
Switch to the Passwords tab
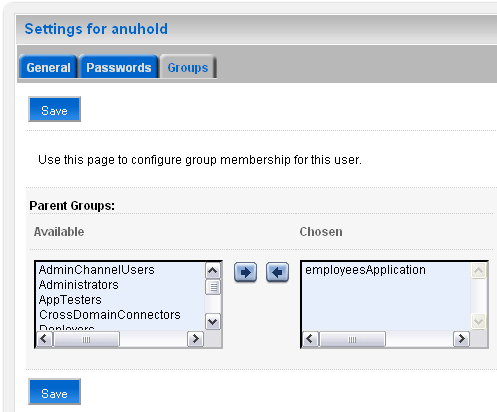coord(119,67)
